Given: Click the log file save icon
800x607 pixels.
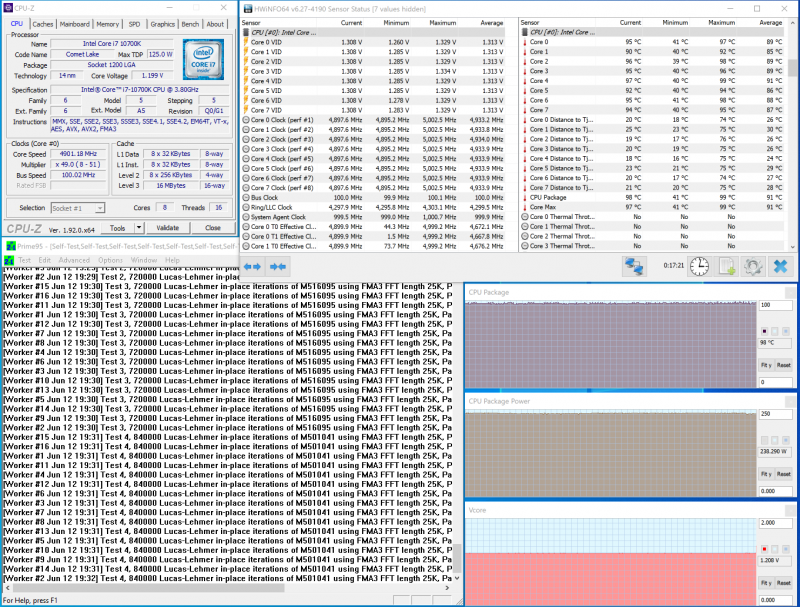Looking at the screenshot, I should click(727, 265).
